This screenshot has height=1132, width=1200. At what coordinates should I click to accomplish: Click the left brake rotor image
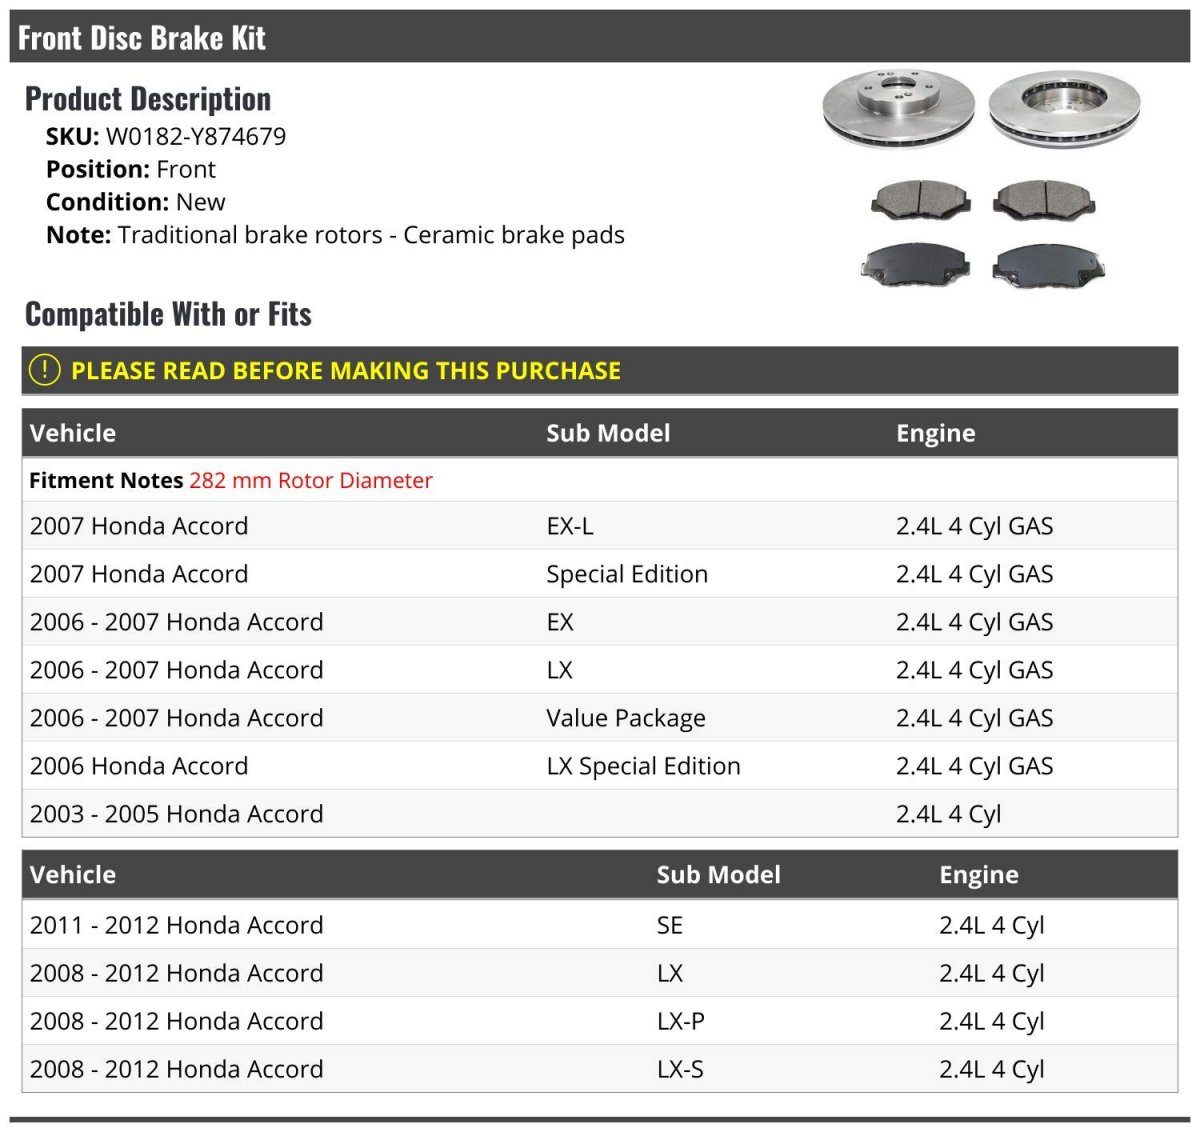pyautogui.click(x=898, y=106)
